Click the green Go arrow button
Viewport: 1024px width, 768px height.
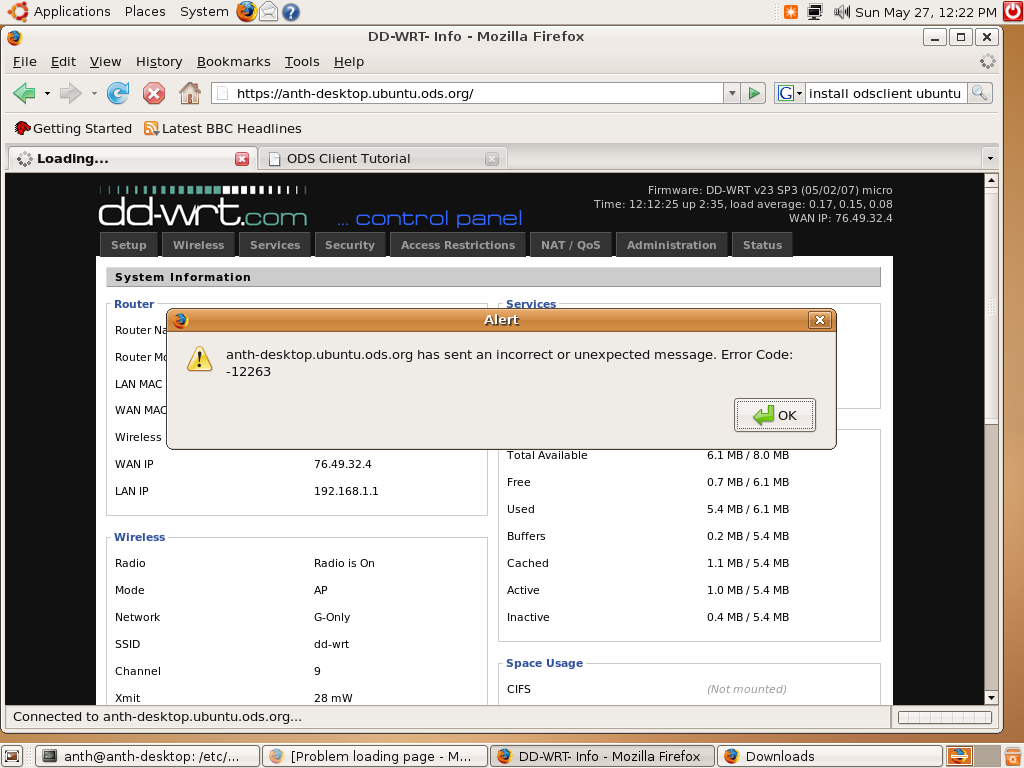[x=754, y=93]
